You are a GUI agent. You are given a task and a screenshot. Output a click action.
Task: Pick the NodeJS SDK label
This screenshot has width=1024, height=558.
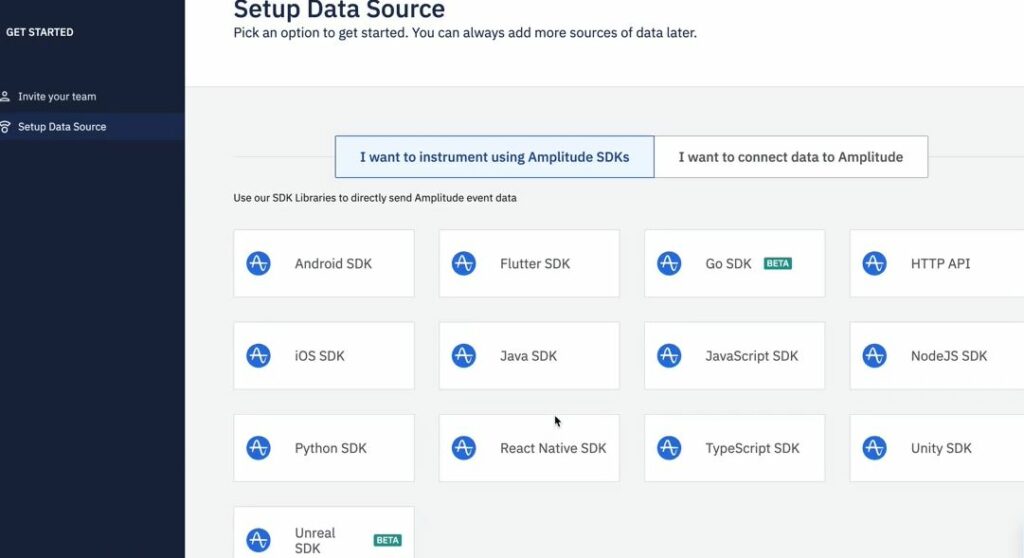949,356
